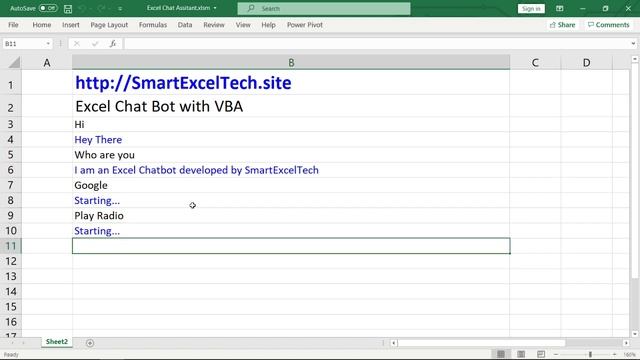Open the Review tab

point(214,25)
